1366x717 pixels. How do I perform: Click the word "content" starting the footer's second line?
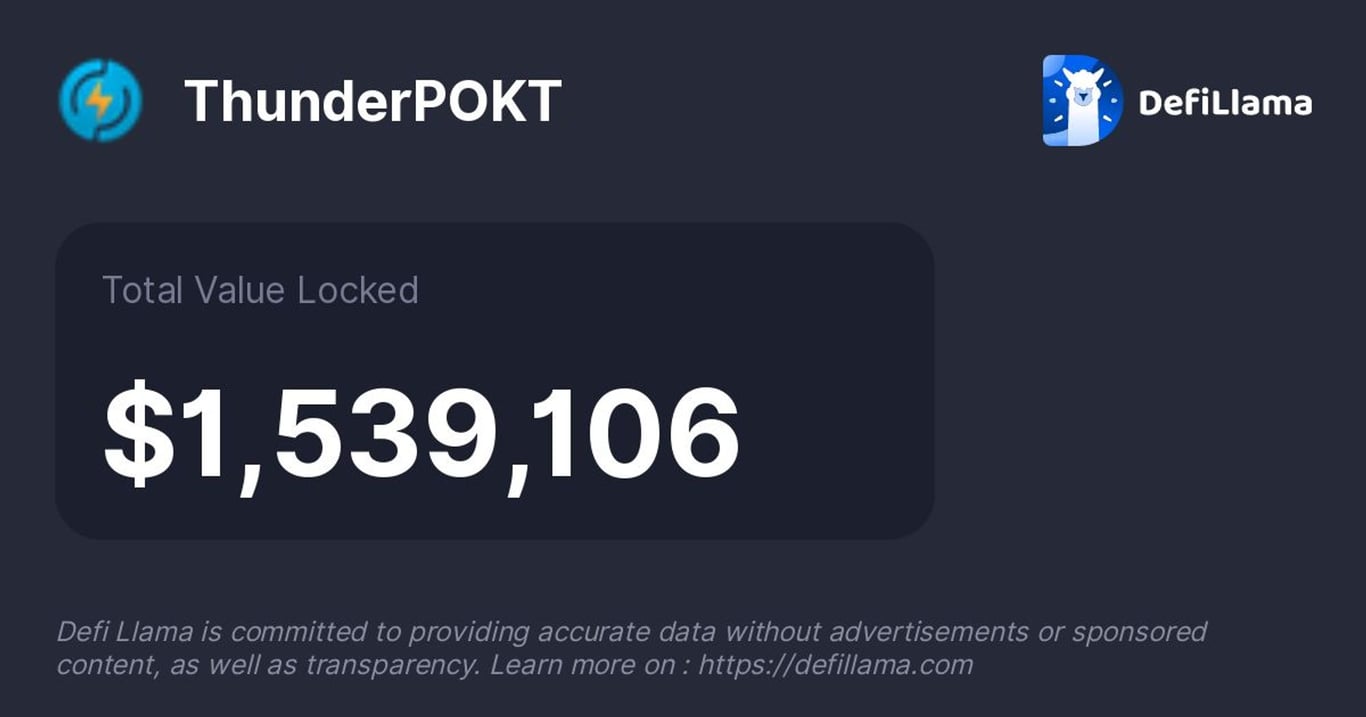(x=98, y=665)
